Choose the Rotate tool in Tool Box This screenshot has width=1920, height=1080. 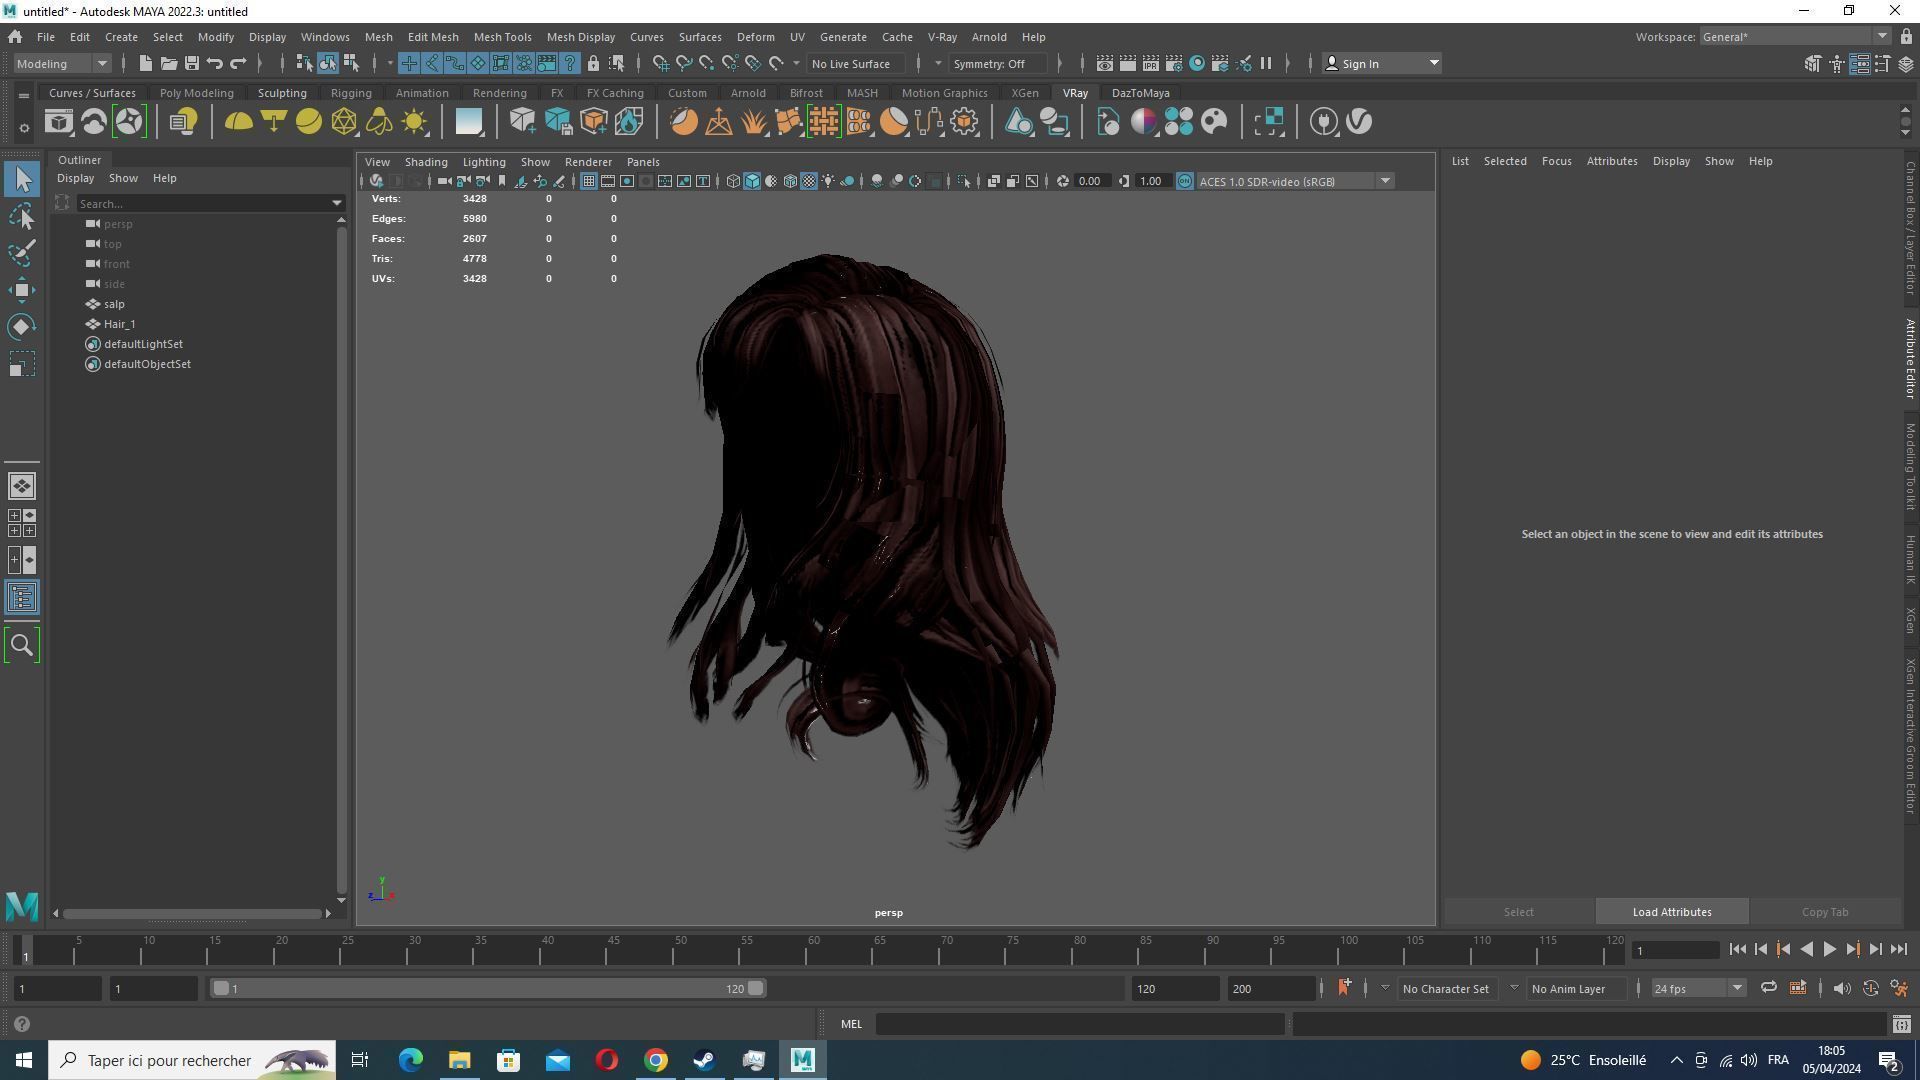pos(22,327)
